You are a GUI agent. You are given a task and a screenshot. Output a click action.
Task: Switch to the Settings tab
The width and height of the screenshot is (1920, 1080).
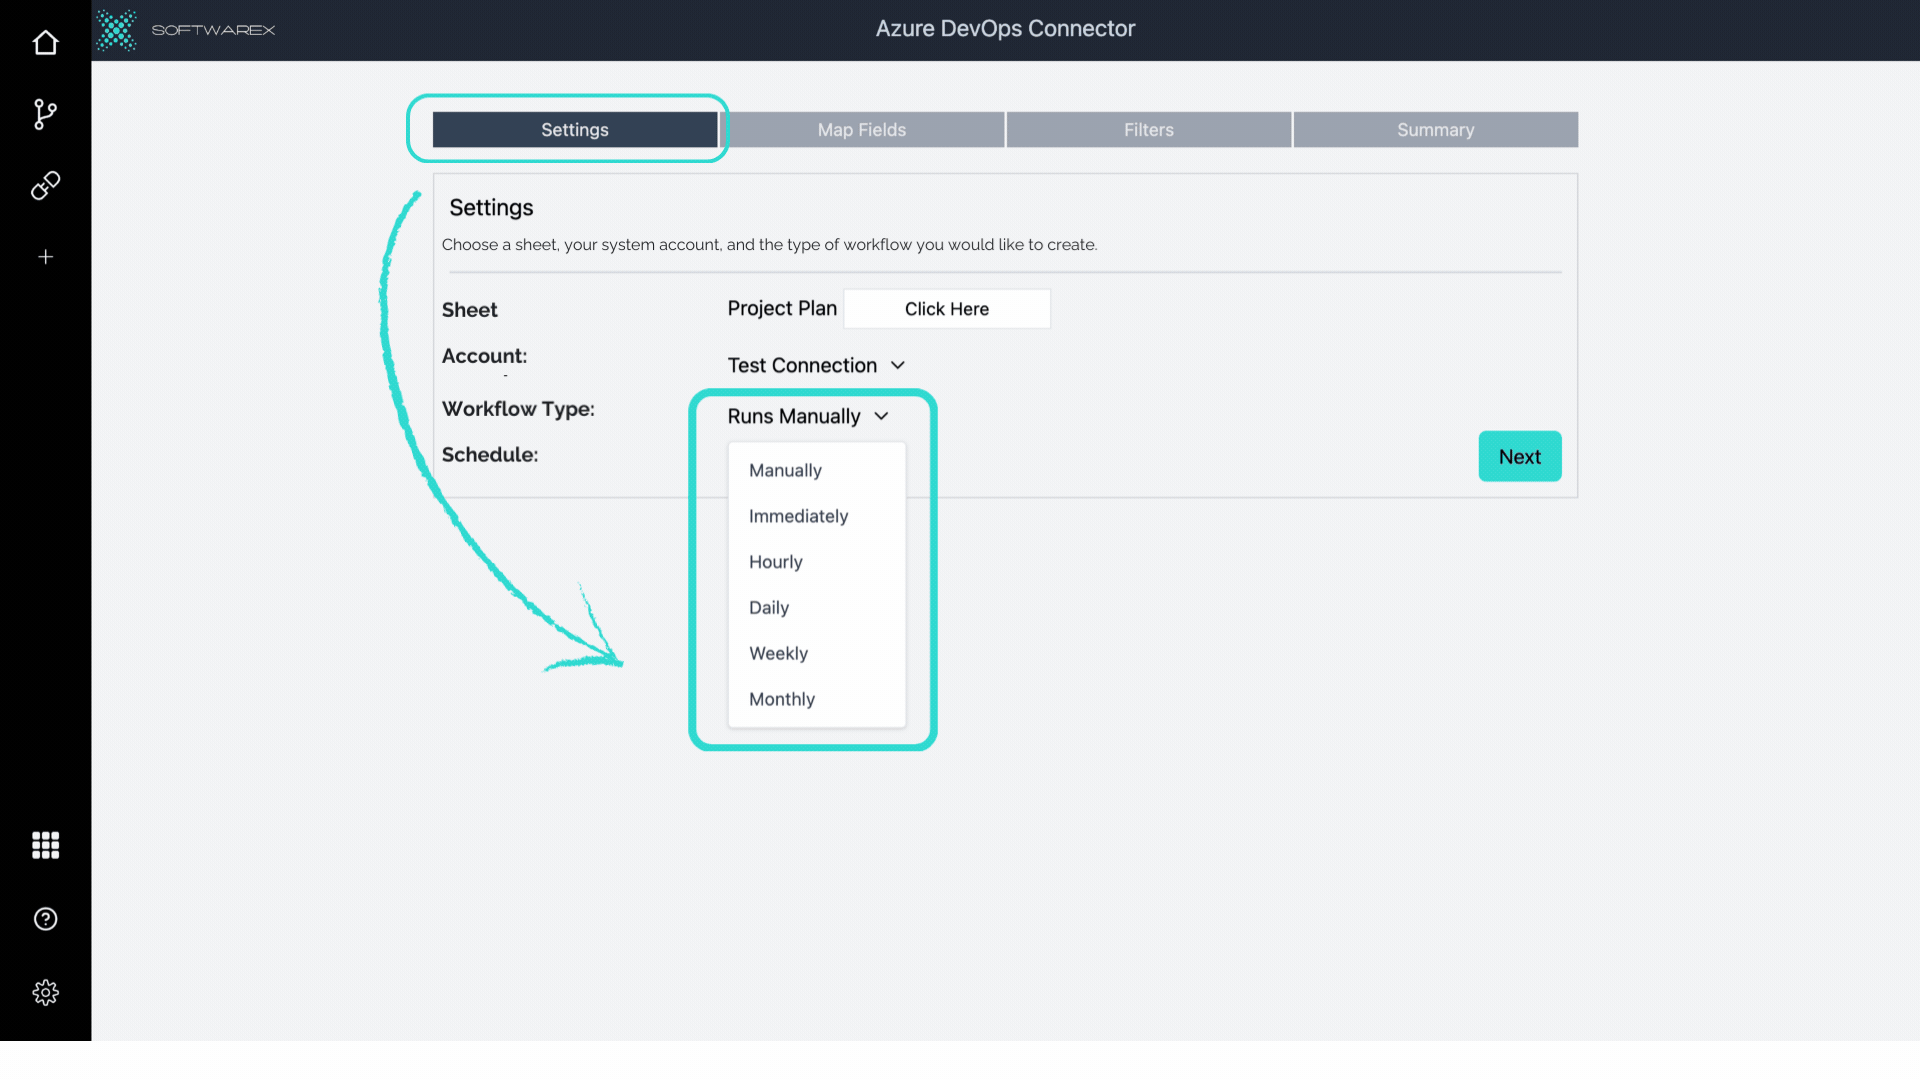point(575,130)
